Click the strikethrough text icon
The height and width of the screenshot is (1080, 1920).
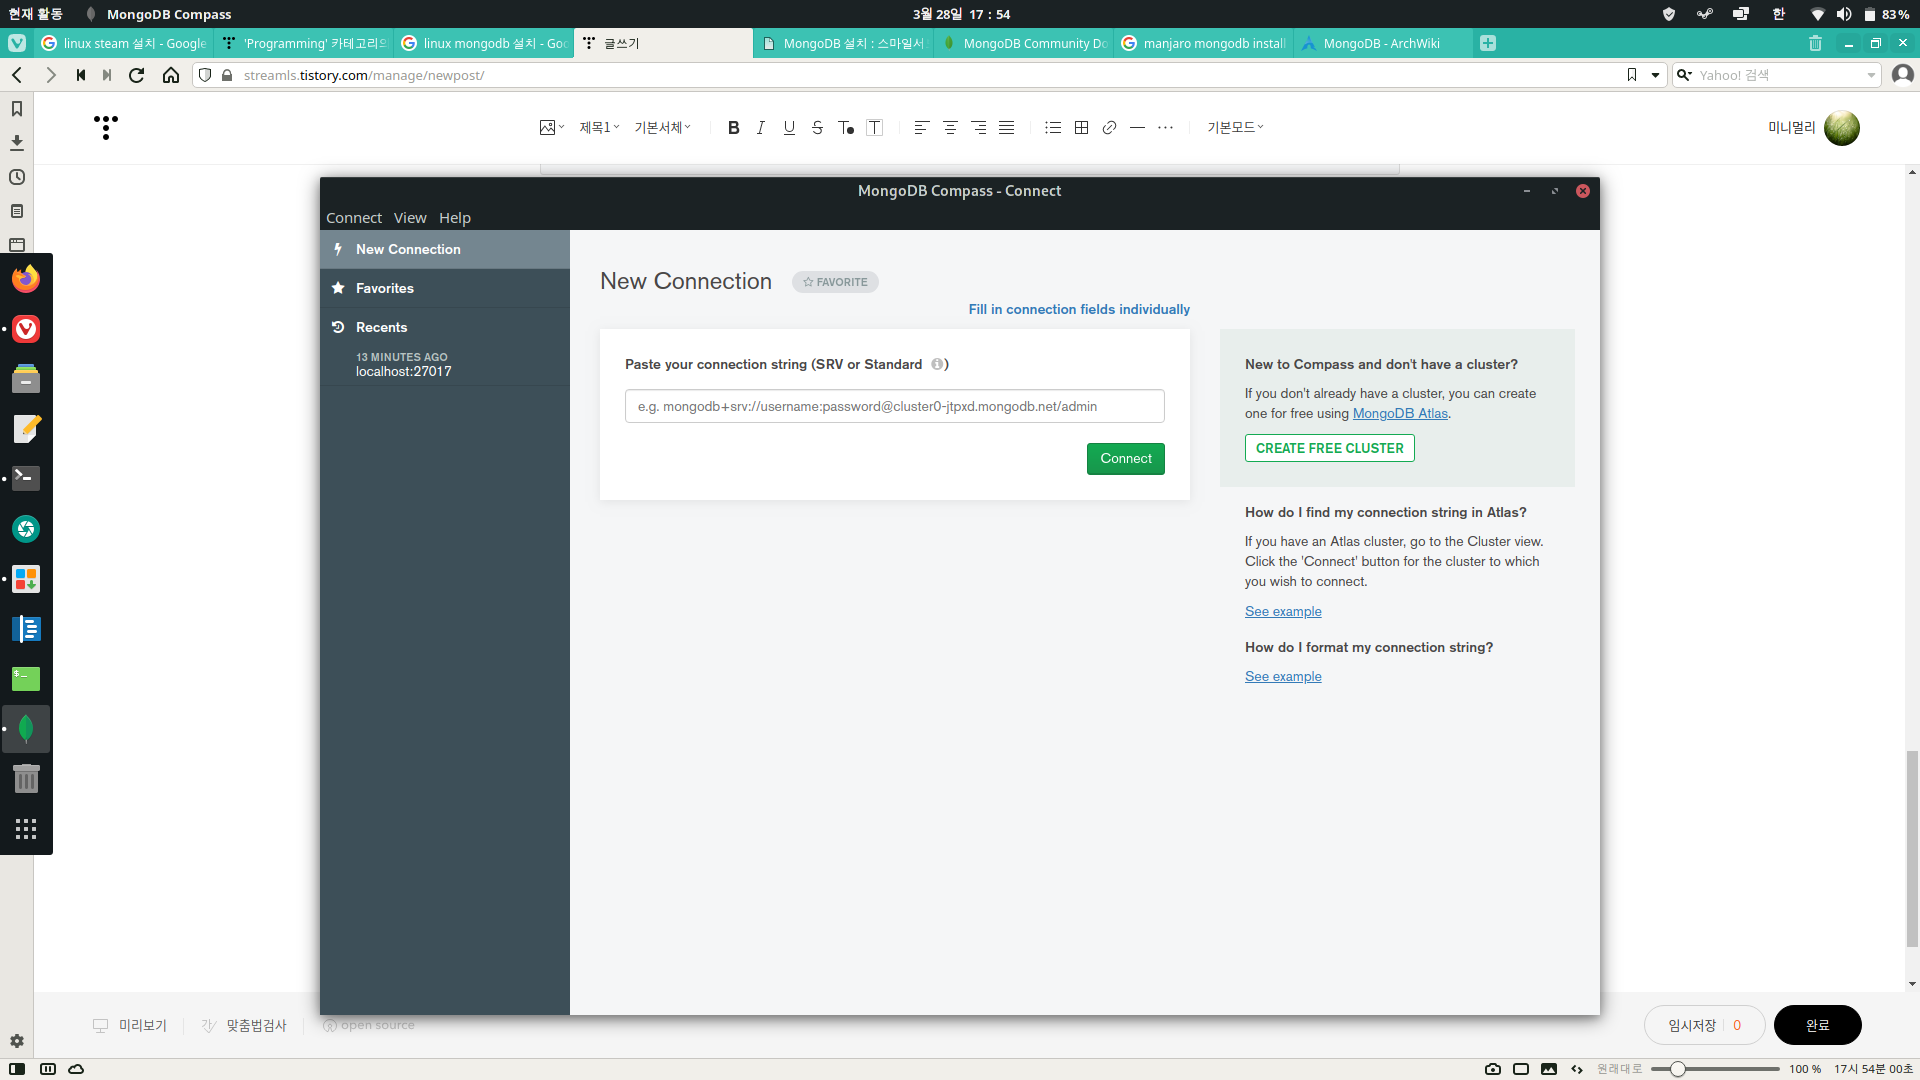coord(817,128)
